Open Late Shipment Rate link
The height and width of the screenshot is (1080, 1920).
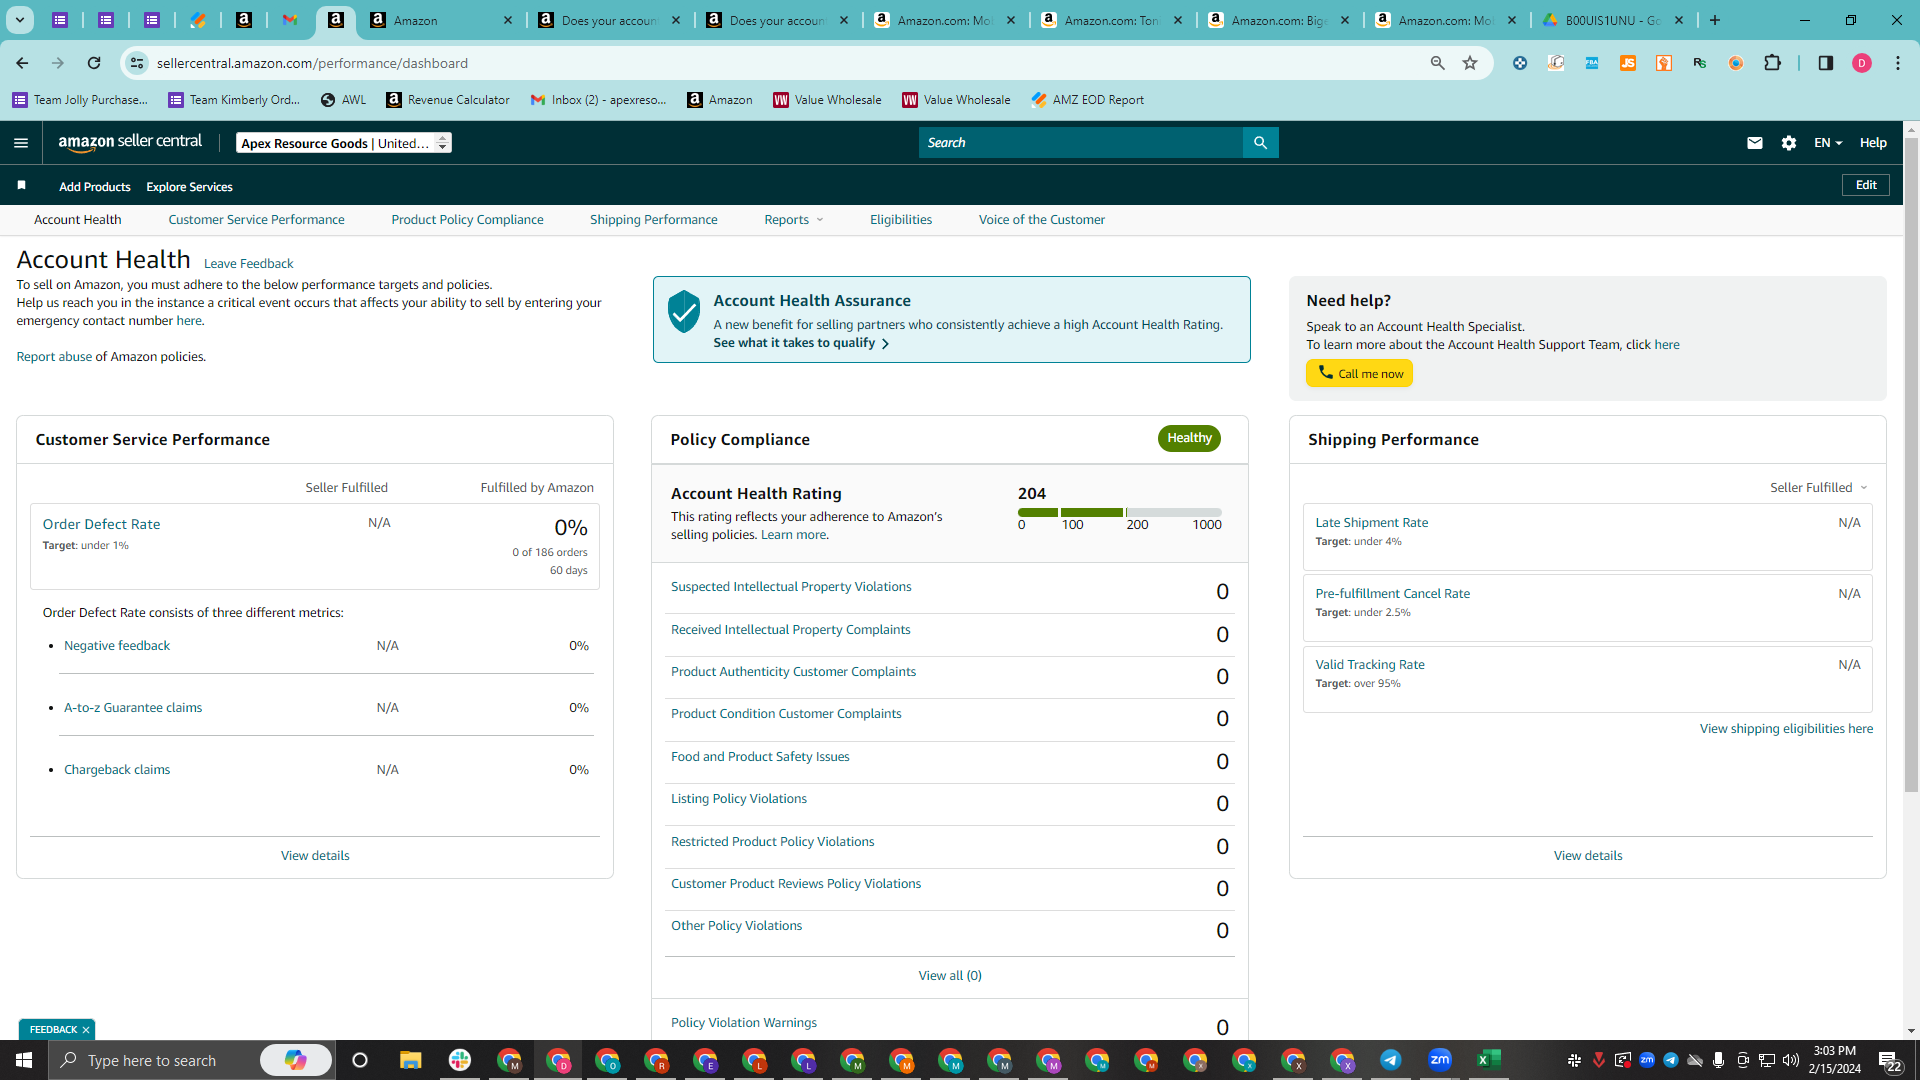[1371, 523]
